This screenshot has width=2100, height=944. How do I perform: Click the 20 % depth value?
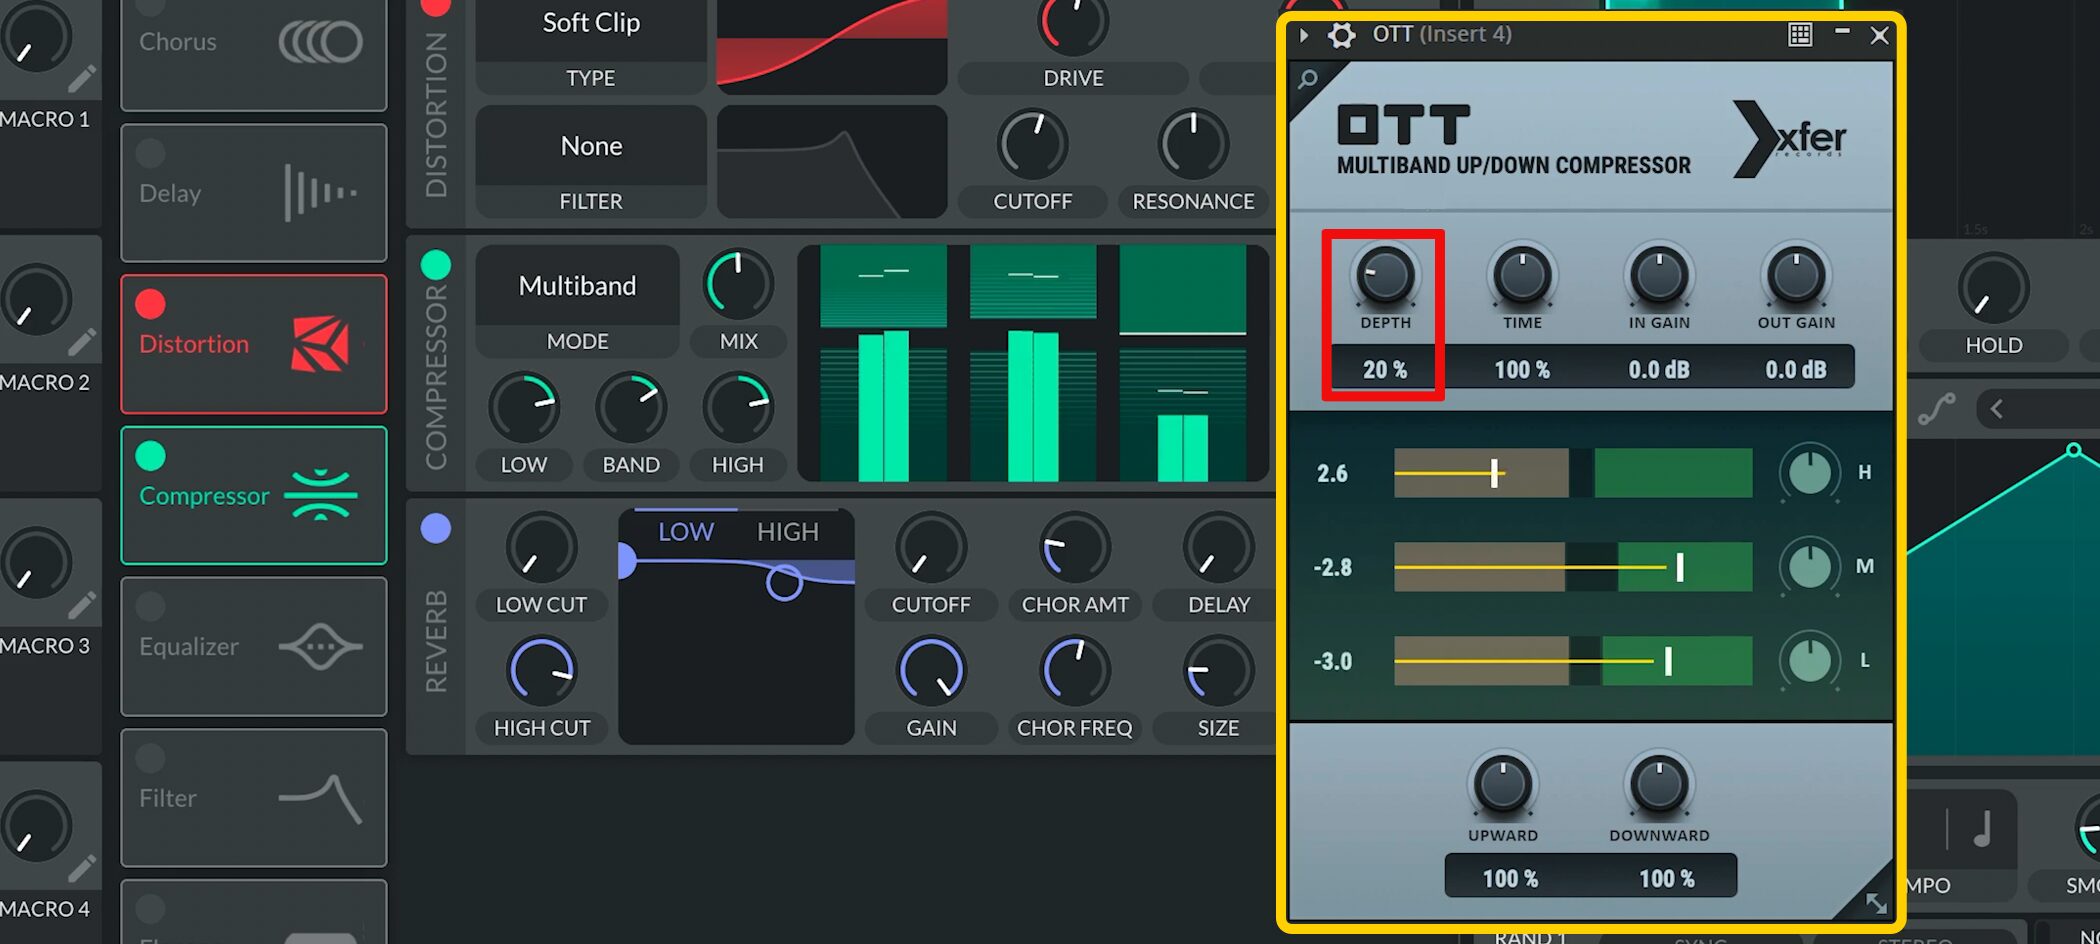(x=1385, y=369)
